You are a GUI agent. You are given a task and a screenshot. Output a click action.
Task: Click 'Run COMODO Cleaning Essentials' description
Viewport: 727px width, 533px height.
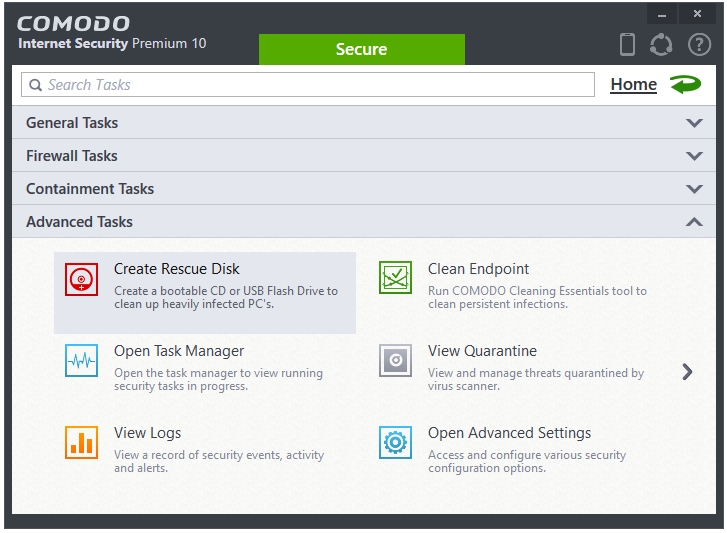pyautogui.click(x=537, y=297)
